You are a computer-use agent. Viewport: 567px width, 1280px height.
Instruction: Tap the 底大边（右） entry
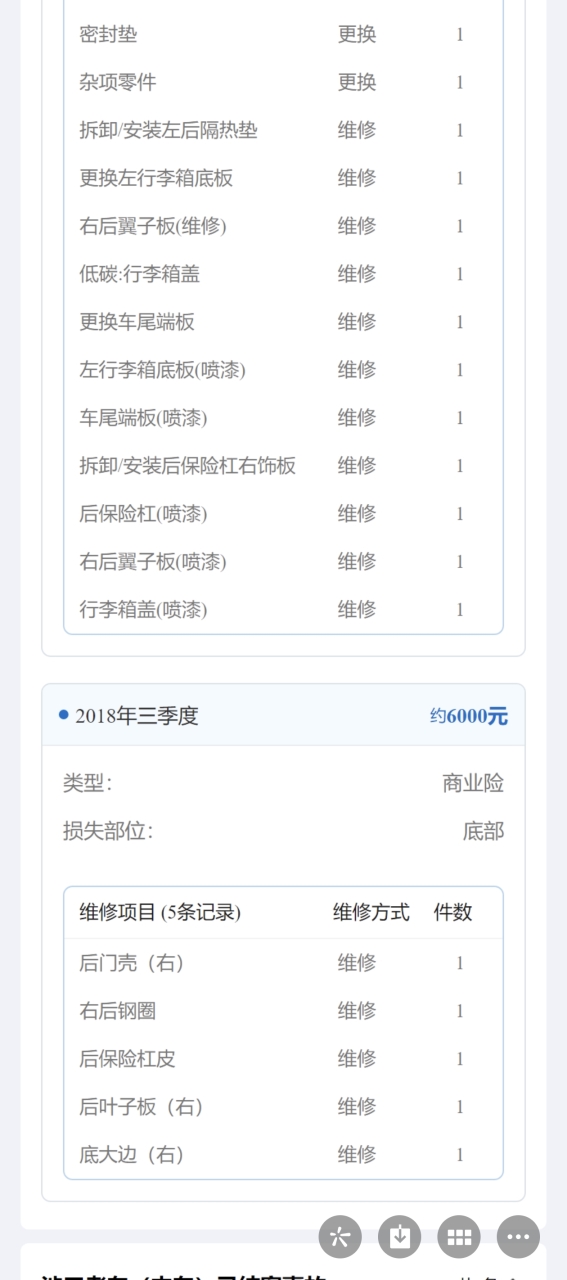pyautogui.click(x=132, y=1155)
